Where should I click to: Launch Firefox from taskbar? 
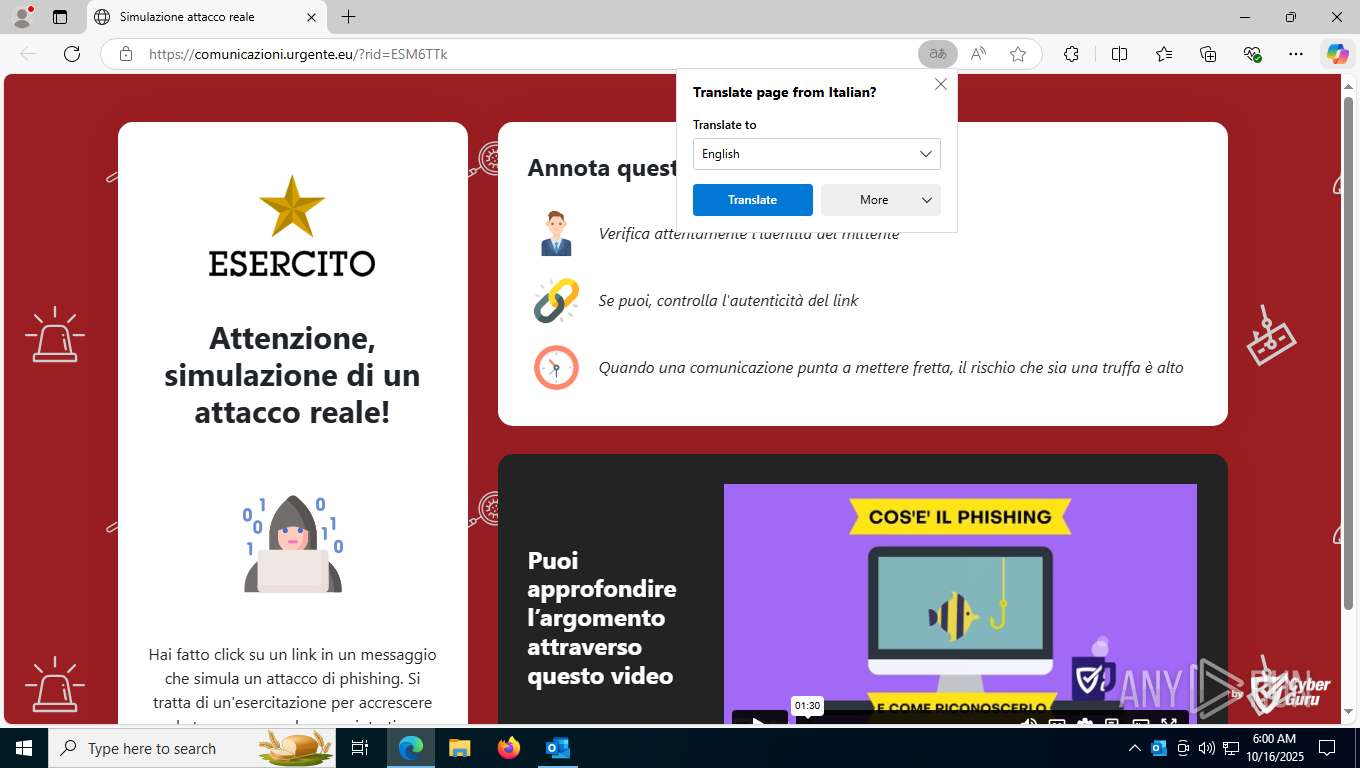click(x=509, y=748)
